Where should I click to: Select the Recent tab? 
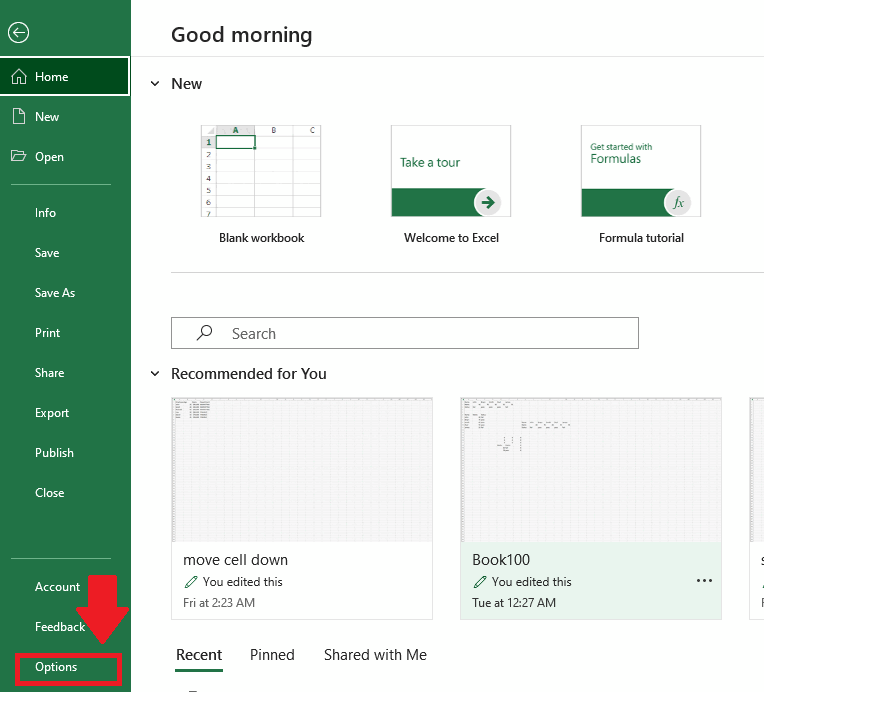(198, 654)
